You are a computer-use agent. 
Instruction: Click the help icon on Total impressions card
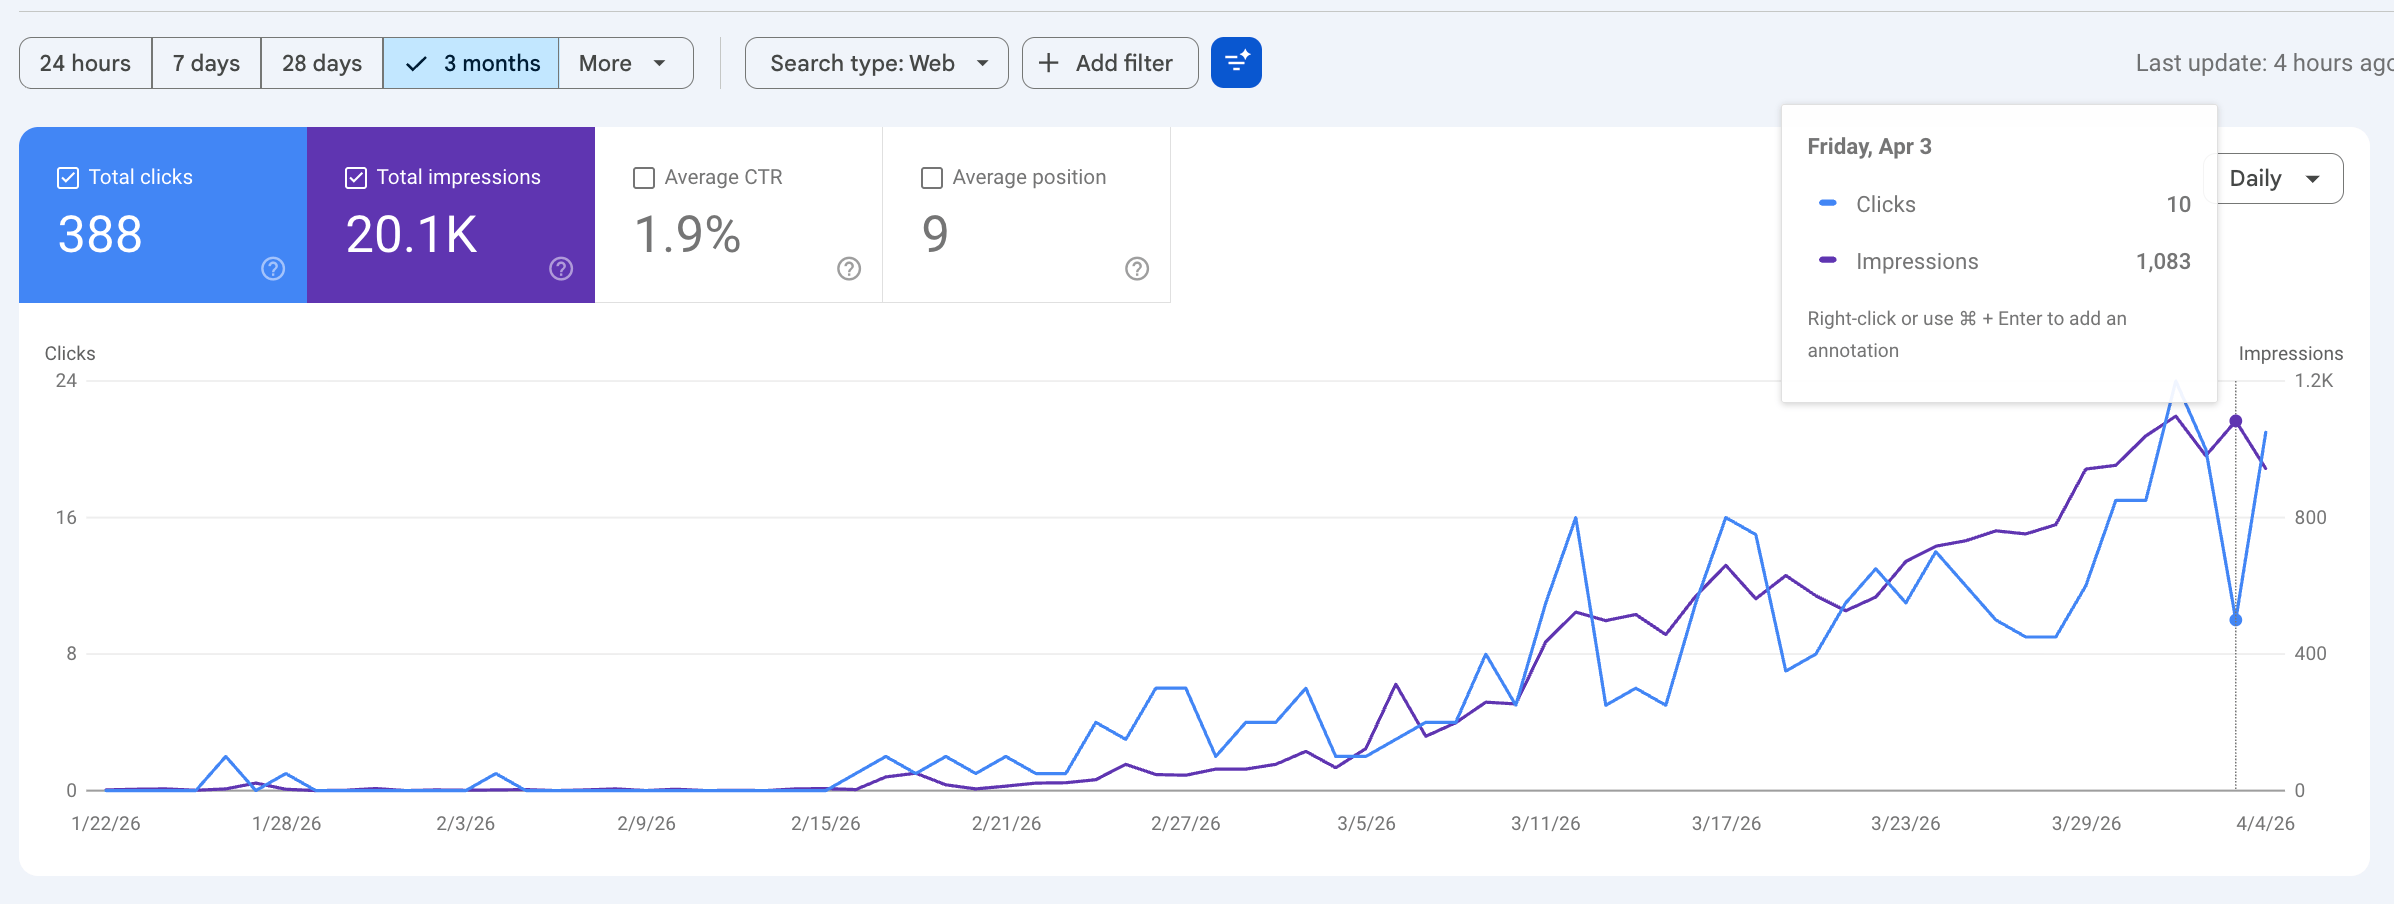(560, 268)
